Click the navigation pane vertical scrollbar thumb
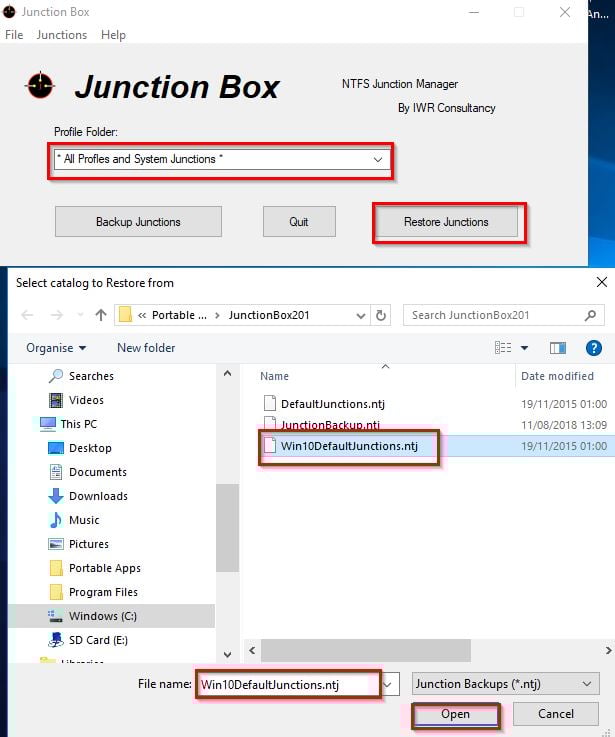The image size is (615, 737). pyautogui.click(x=228, y=527)
